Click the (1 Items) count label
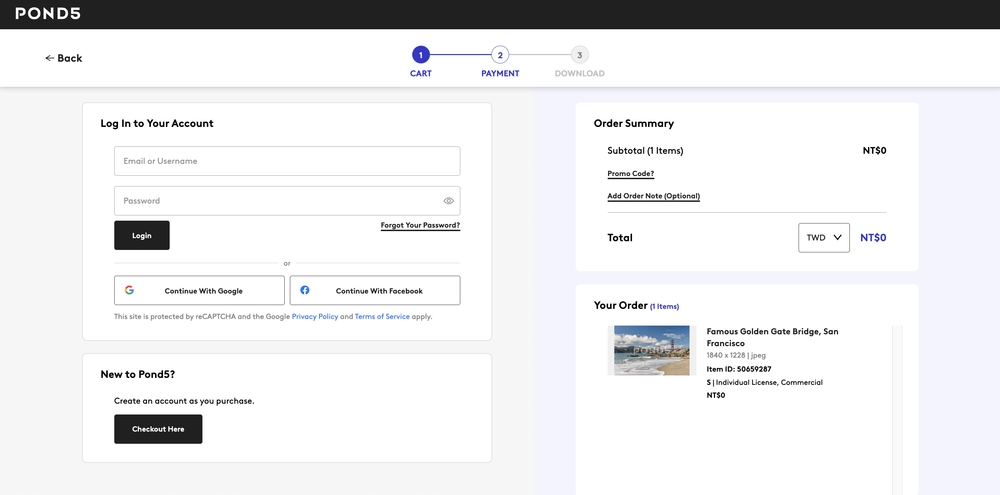1000x495 pixels. pos(665,307)
